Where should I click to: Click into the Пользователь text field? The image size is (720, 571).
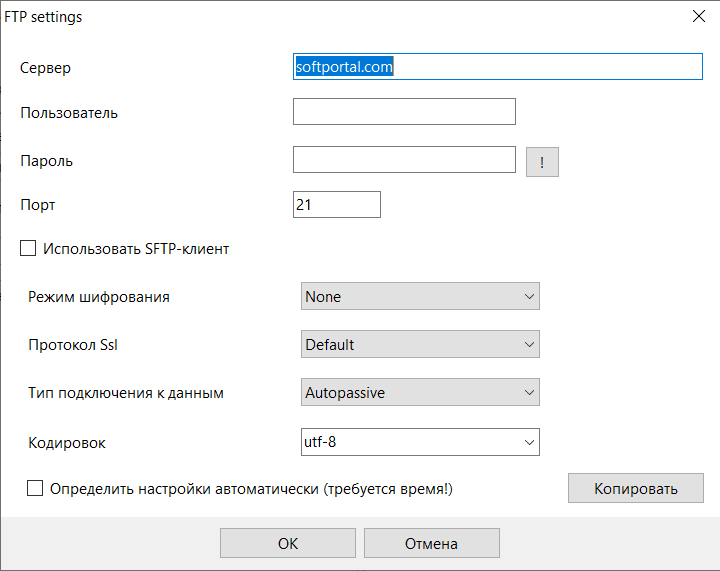point(404,112)
